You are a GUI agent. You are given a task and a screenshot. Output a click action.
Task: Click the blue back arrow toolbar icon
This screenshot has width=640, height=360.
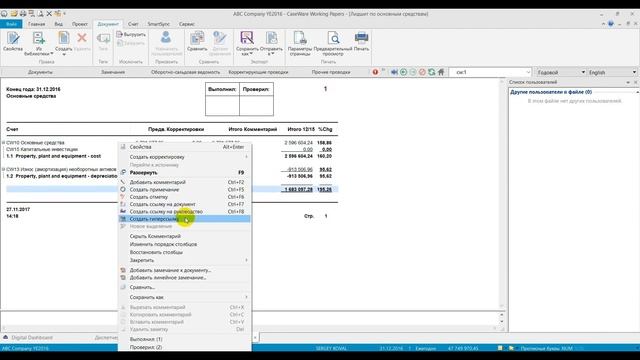(x=394, y=72)
